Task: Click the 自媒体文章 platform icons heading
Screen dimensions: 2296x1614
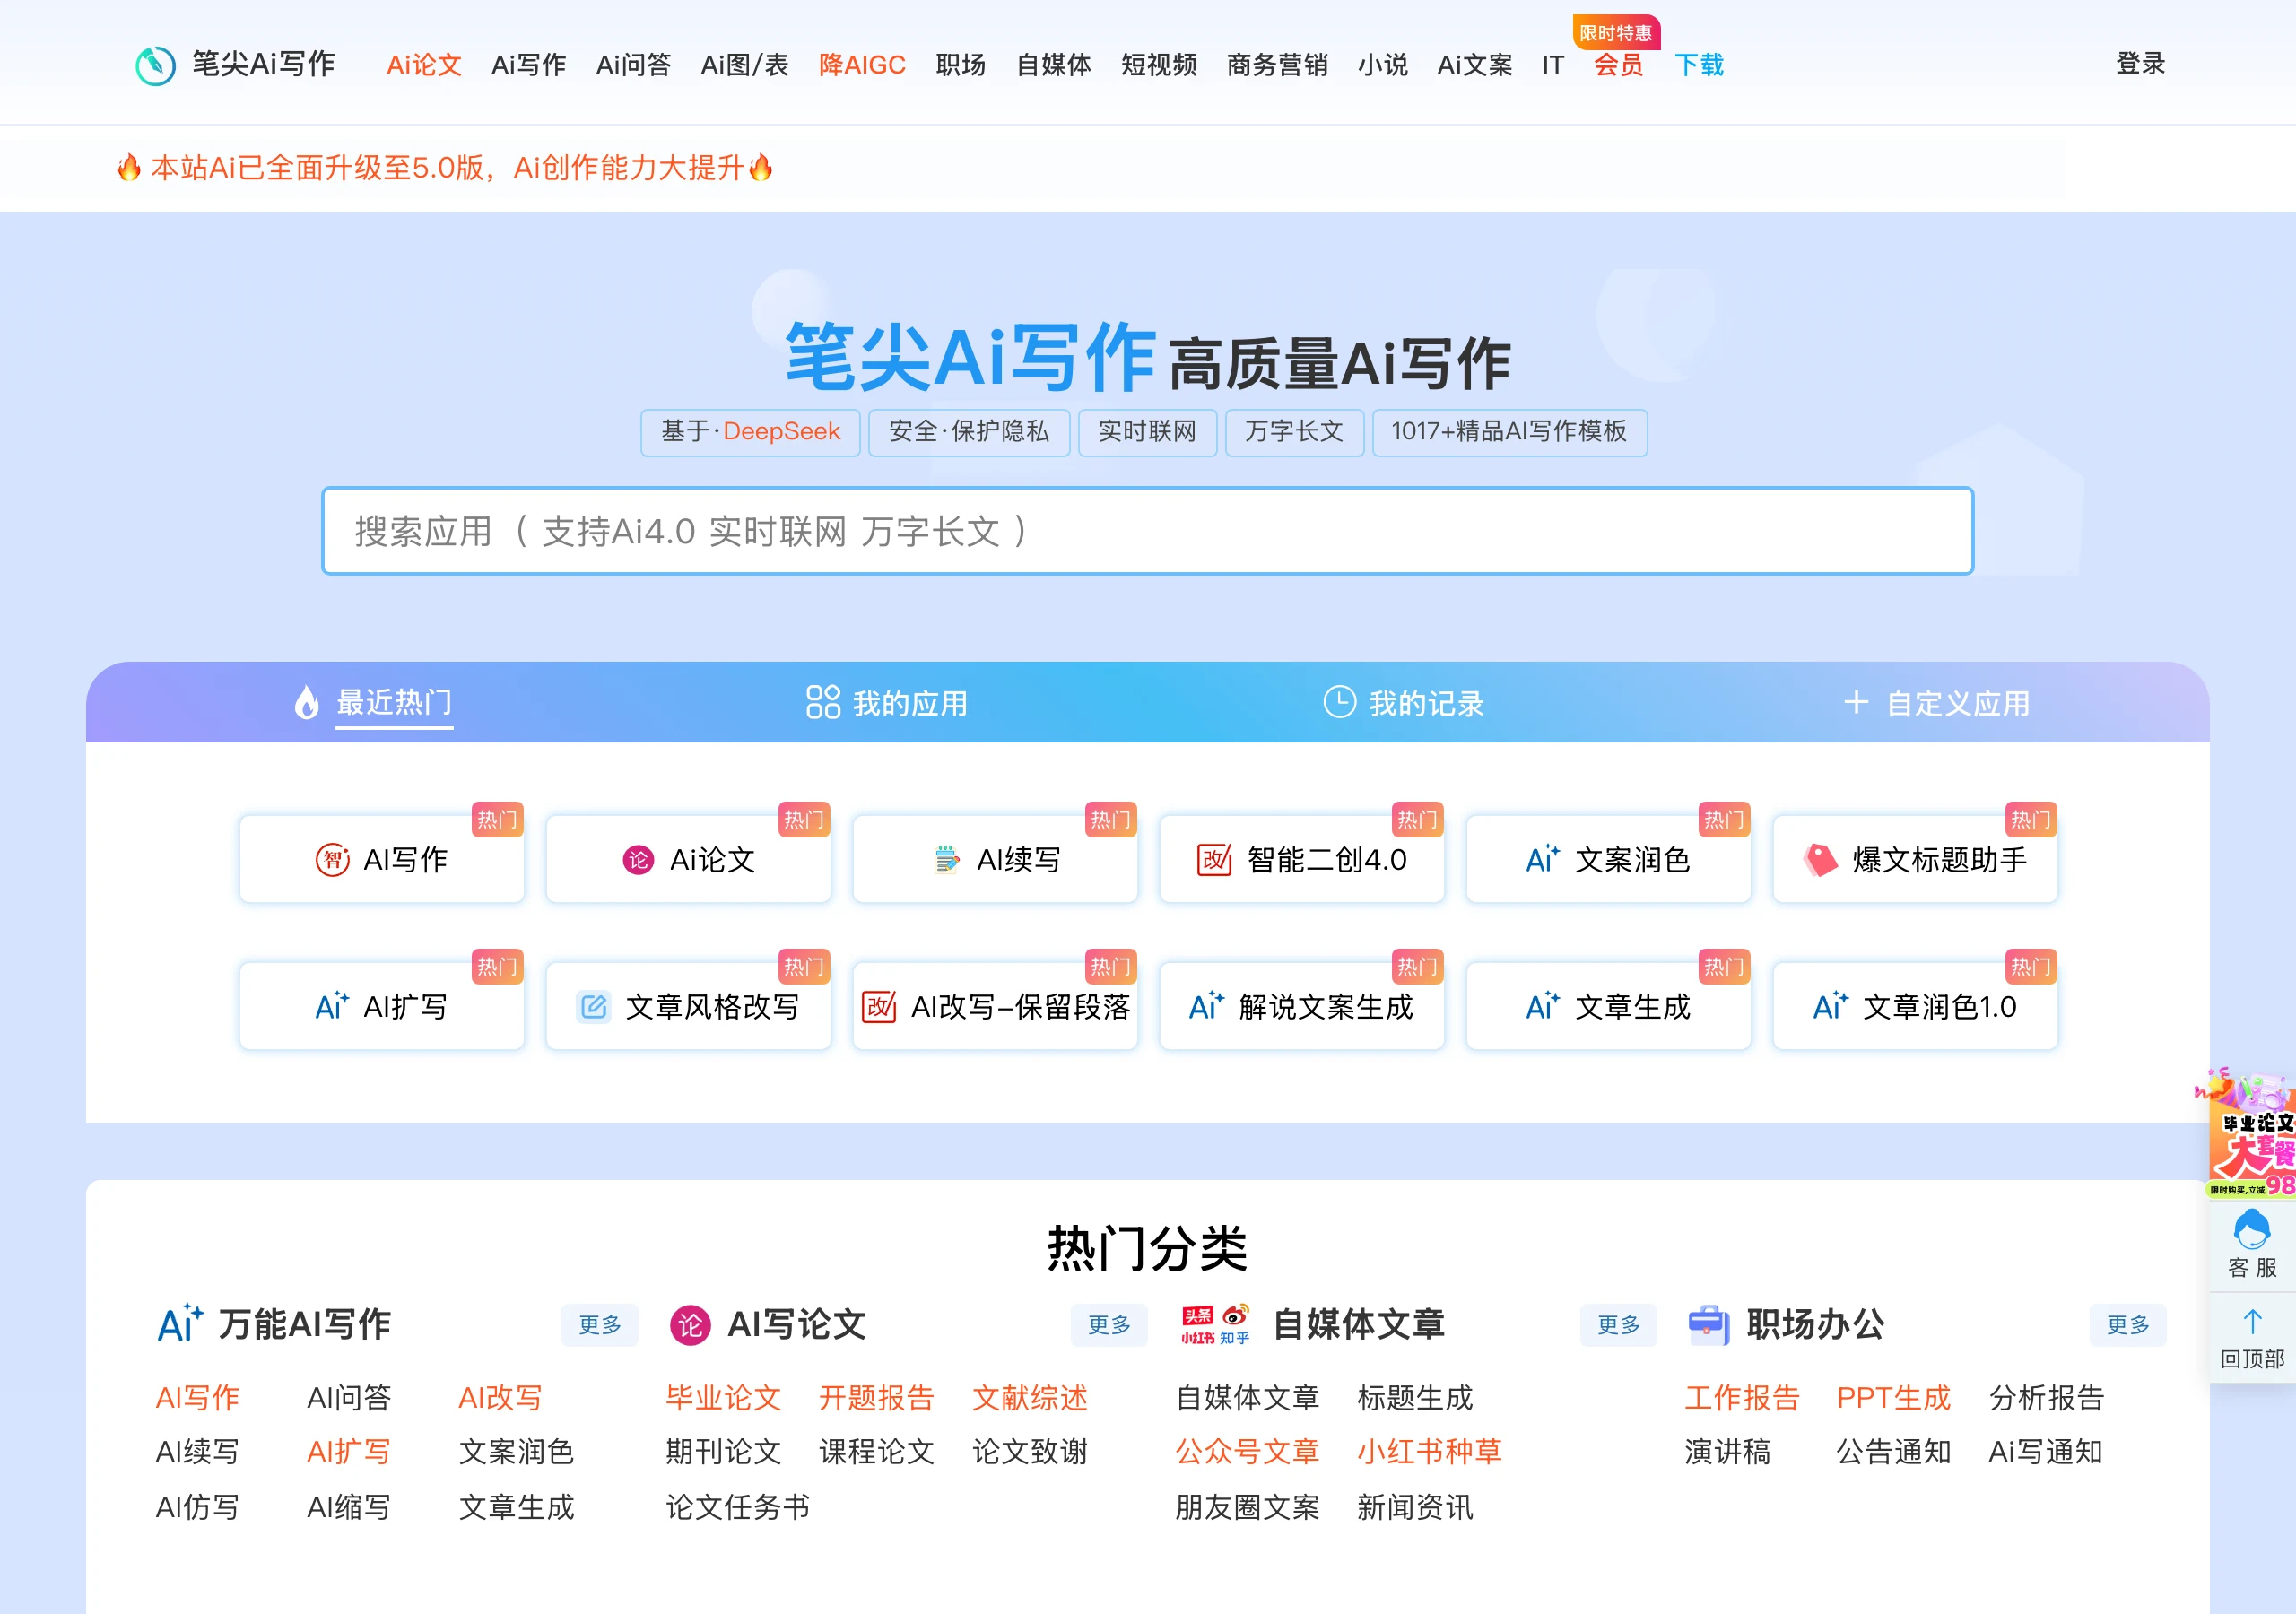Action: click(1215, 1325)
